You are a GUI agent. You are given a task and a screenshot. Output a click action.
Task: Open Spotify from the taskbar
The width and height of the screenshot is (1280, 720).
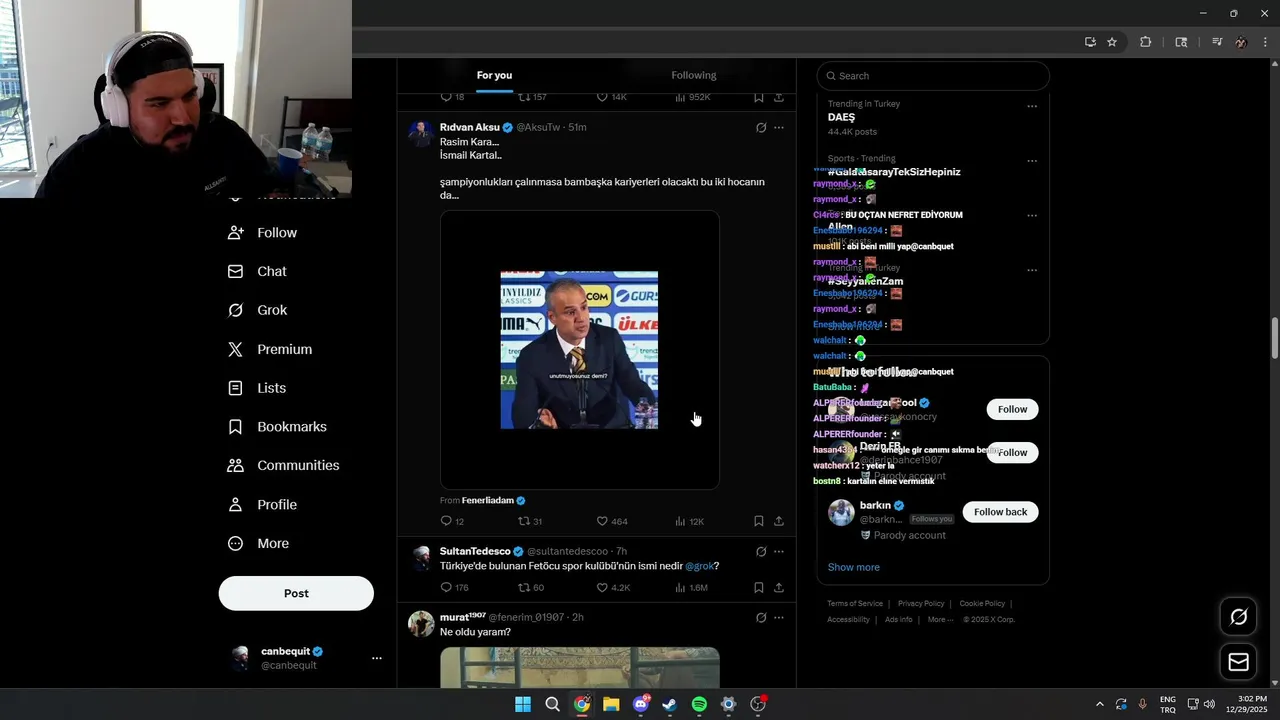click(x=699, y=705)
